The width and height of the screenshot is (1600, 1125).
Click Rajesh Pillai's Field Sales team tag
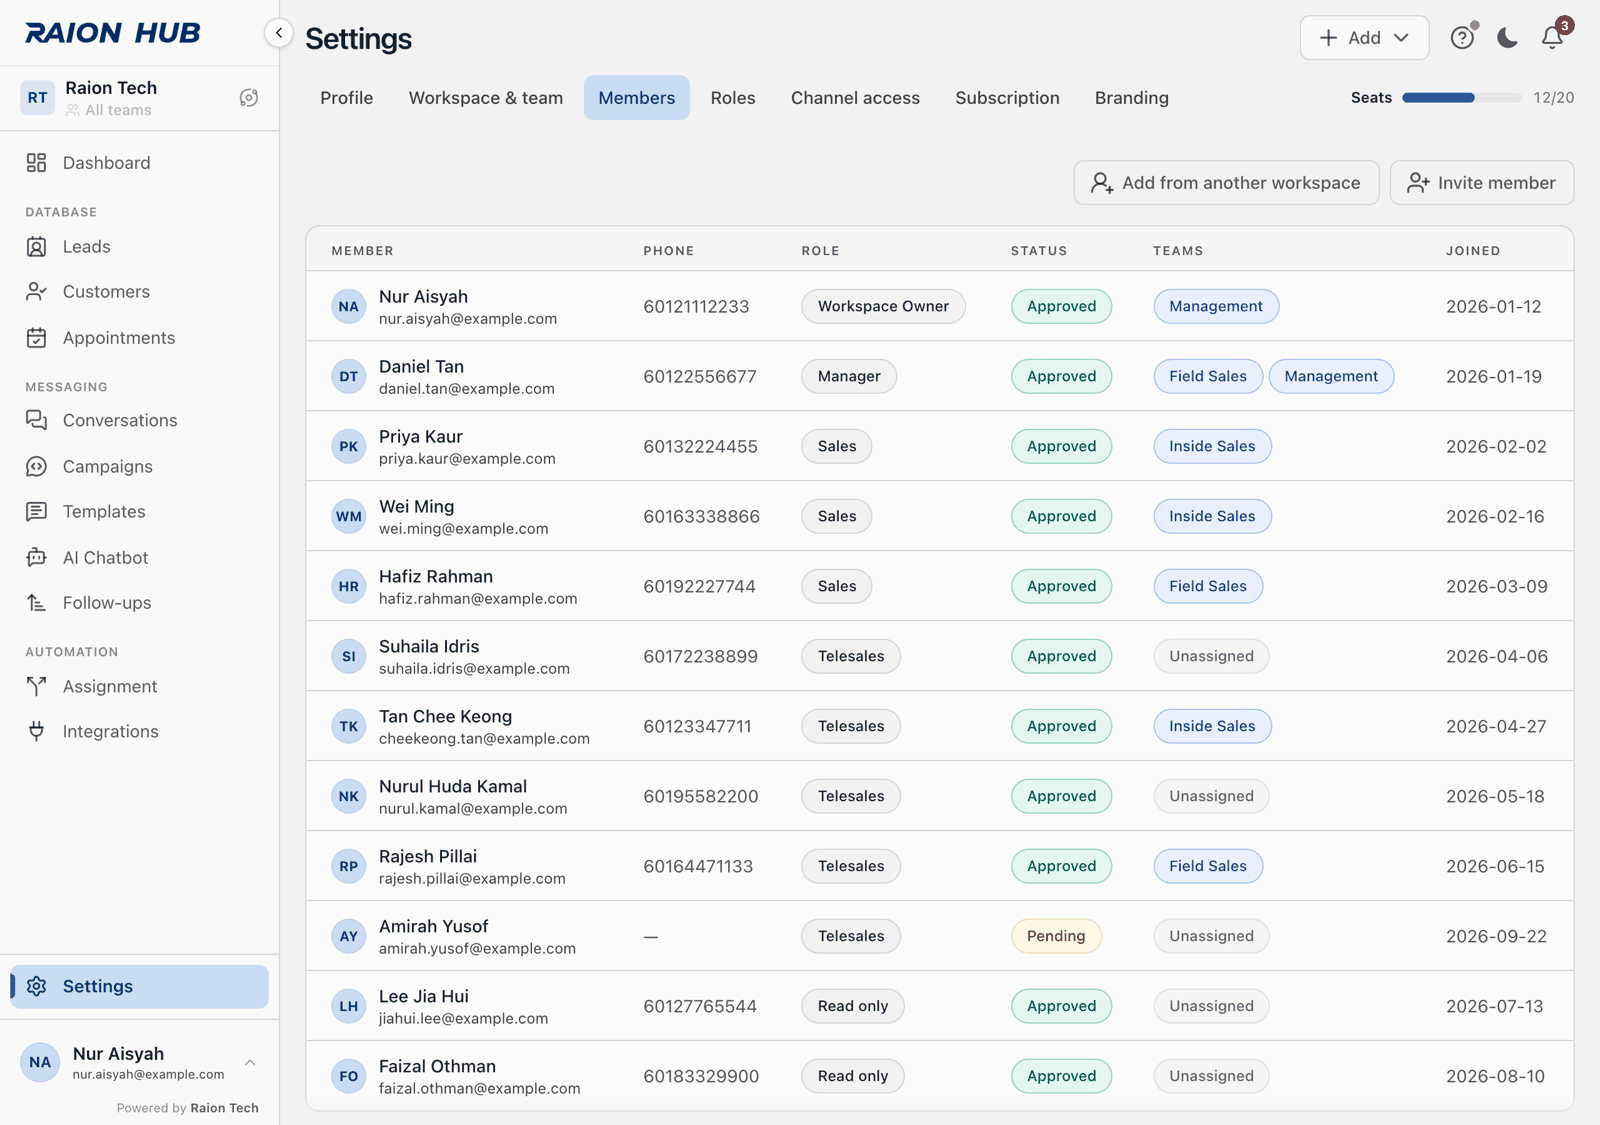(1208, 866)
